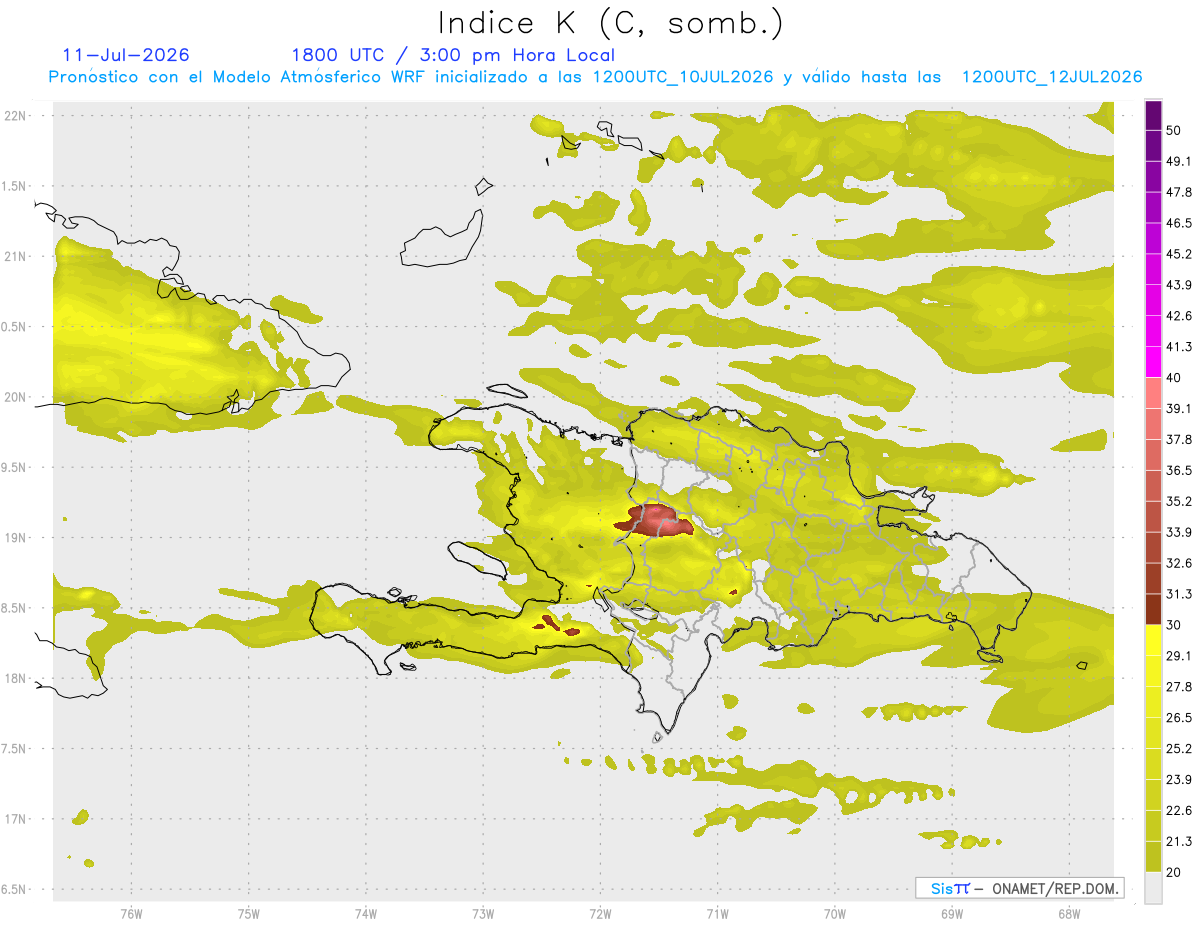This screenshot has height=927, width=1200.
Task: Click the '23.9' color scale value
Action: [1179, 780]
